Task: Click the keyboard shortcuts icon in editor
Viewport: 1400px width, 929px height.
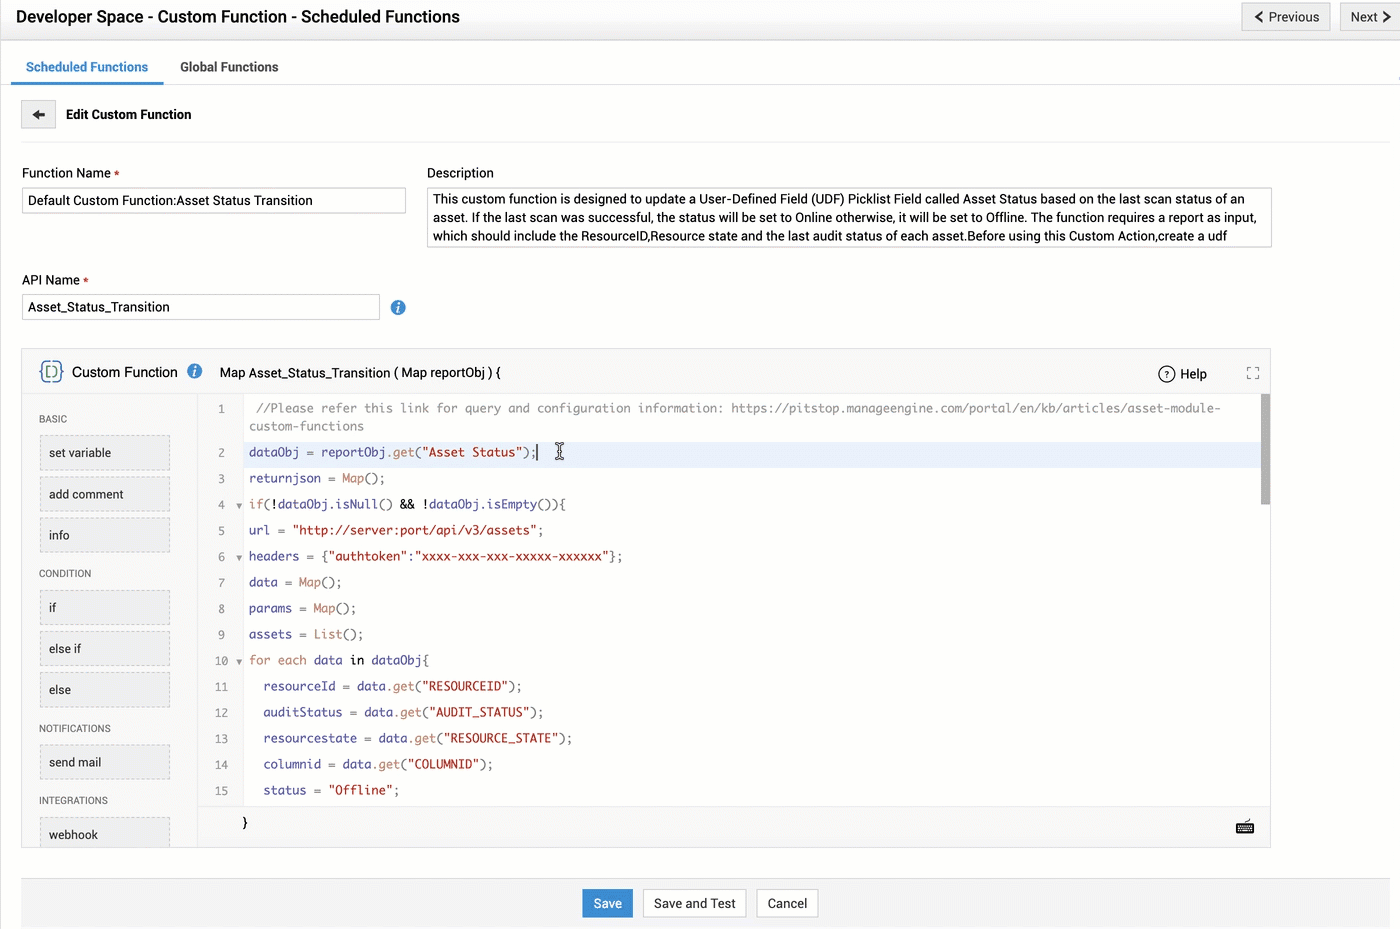Action: pos(1245,827)
